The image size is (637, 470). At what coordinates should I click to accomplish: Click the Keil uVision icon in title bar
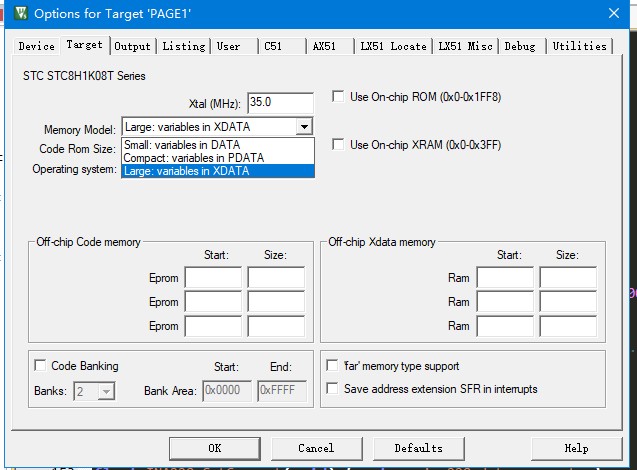coord(21,13)
